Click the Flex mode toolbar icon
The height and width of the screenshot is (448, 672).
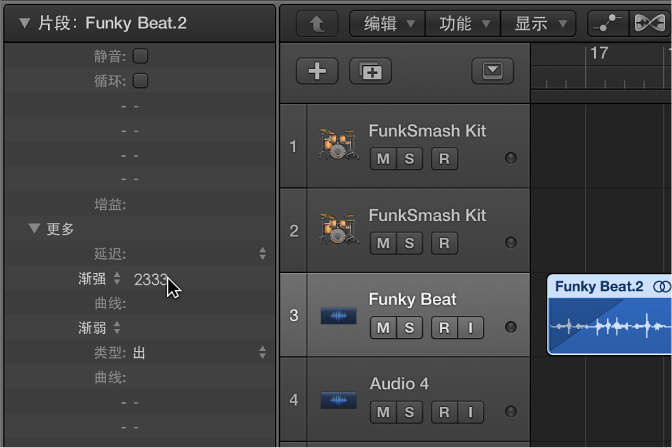649,22
